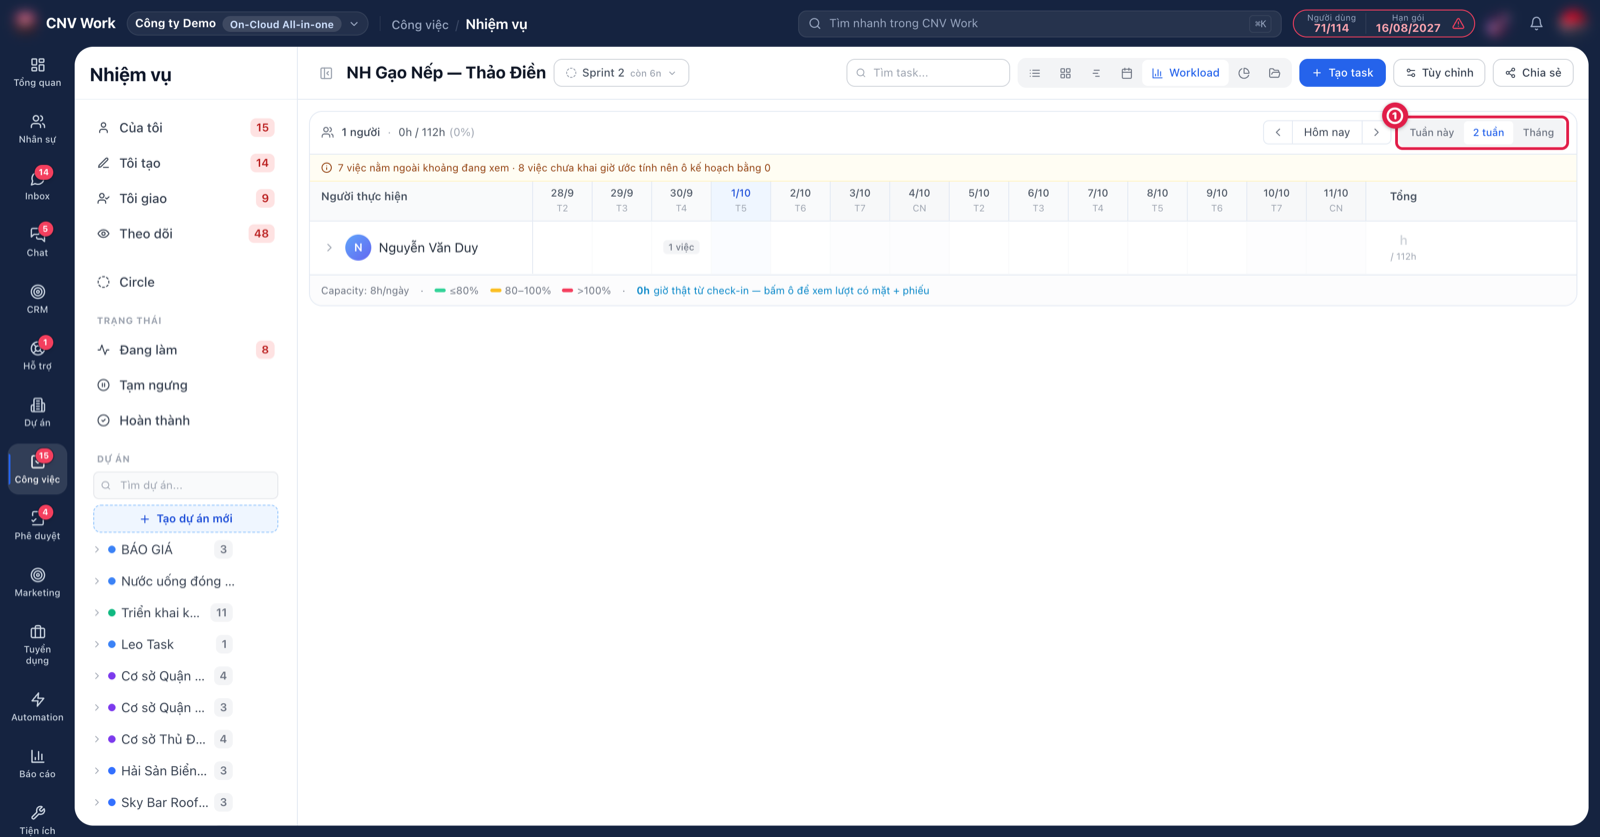Click Tùy chỉnh button

(x=1439, y=73)
